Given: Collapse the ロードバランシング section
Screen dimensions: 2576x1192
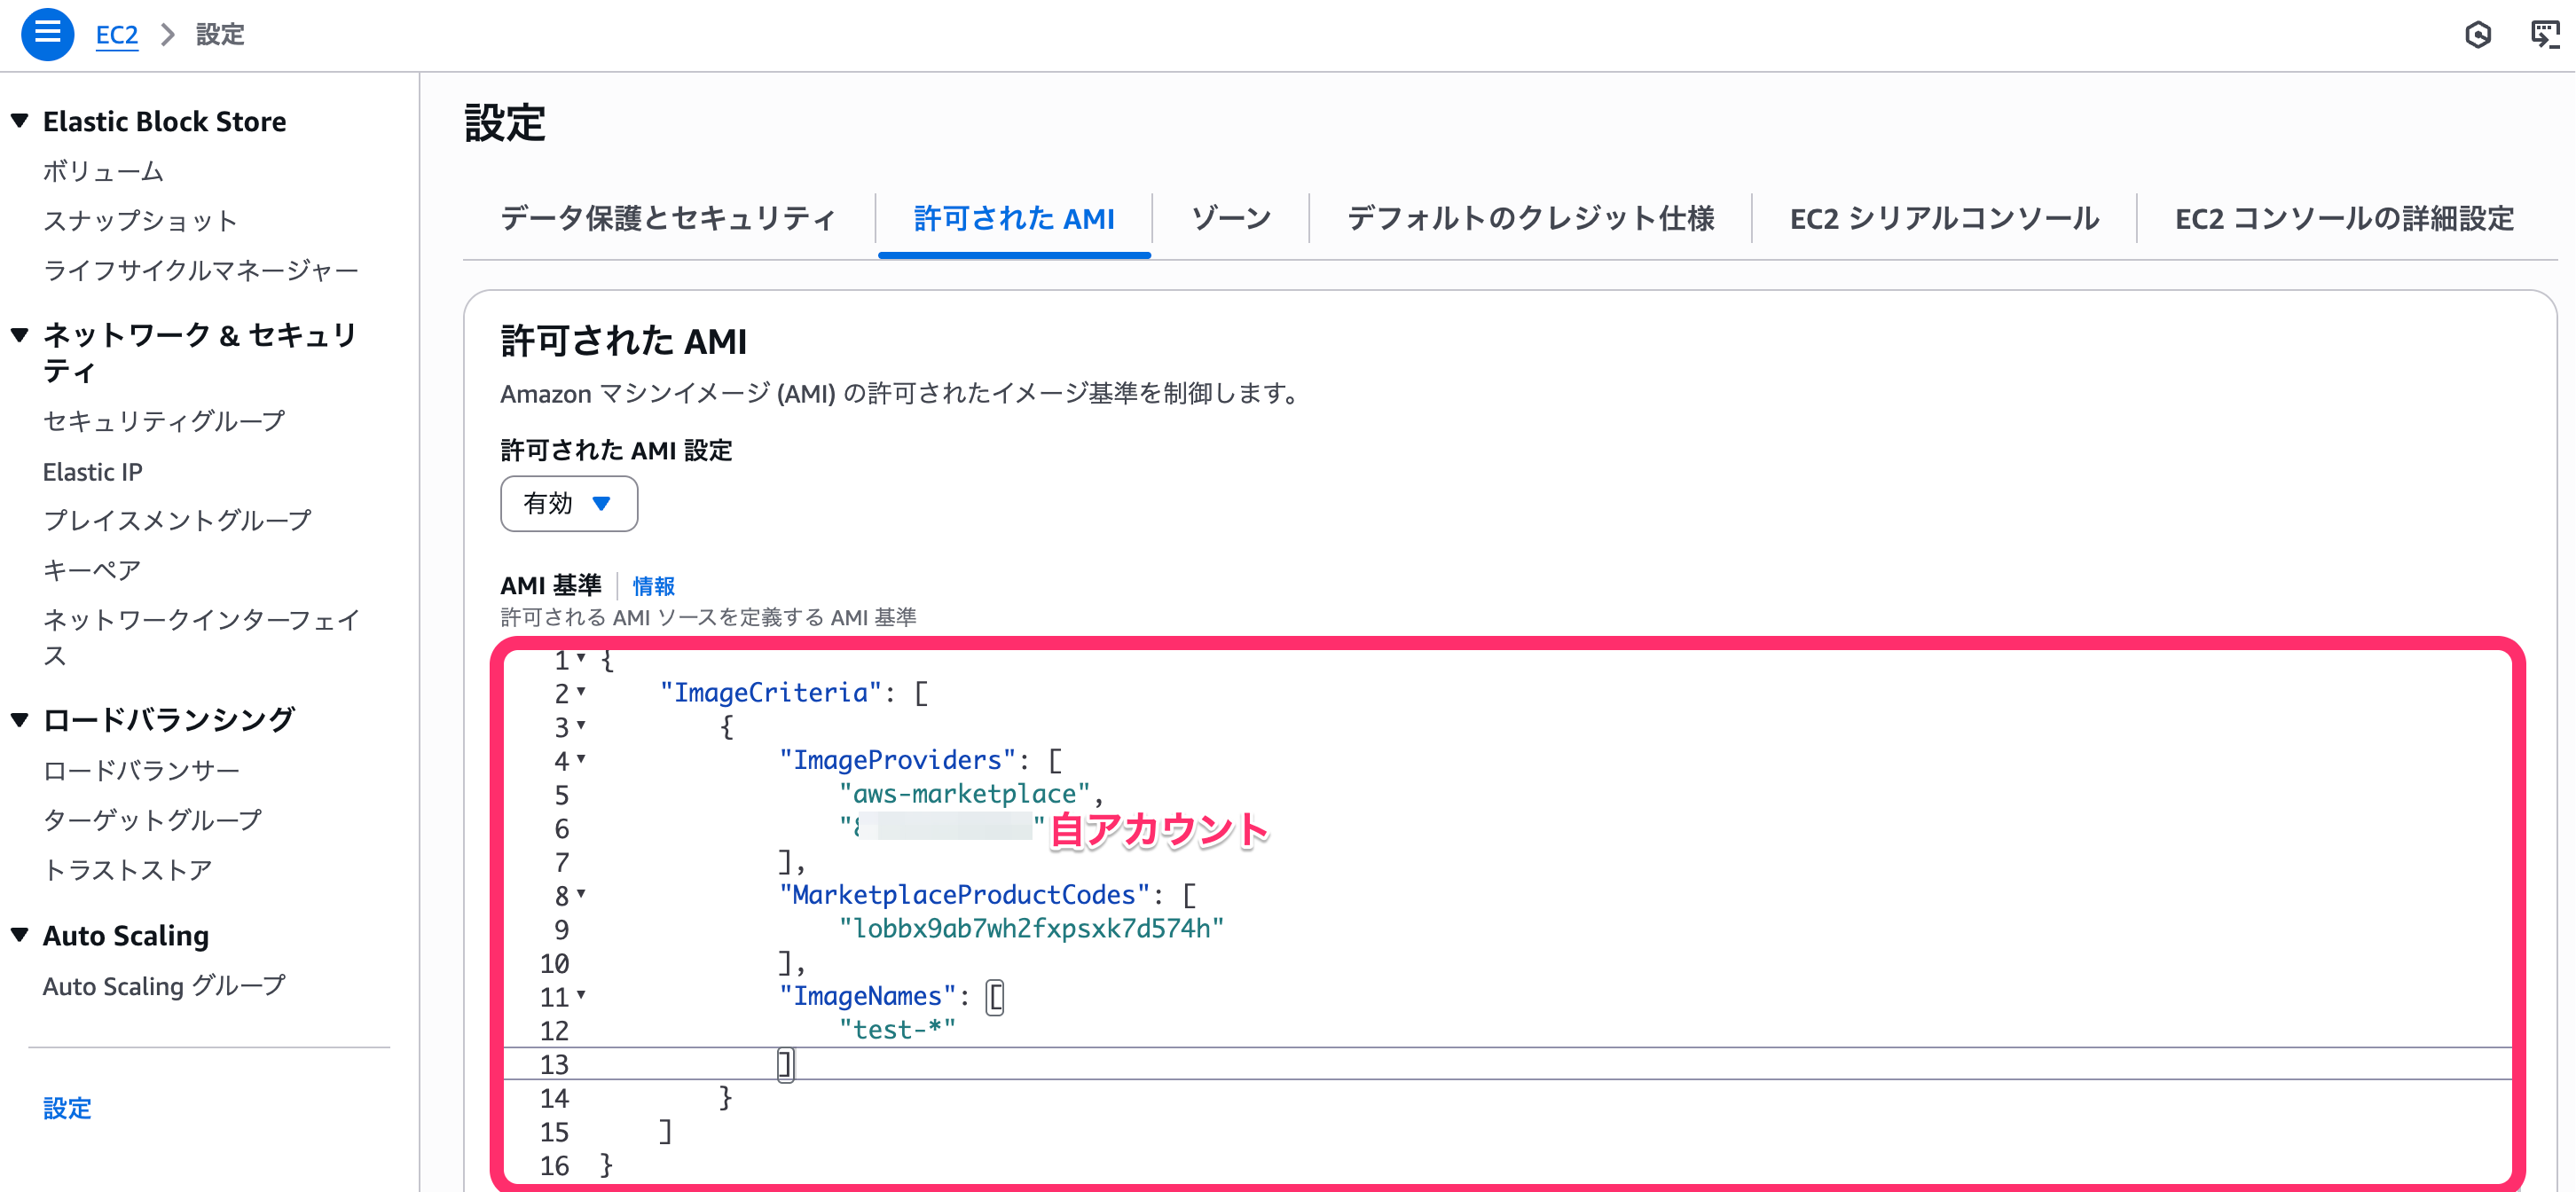Looking at the screenshot, I should point(20,719).
